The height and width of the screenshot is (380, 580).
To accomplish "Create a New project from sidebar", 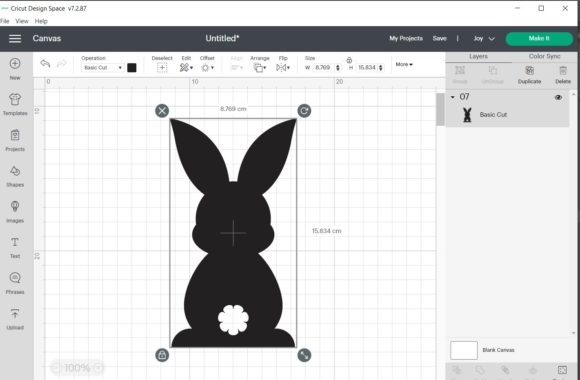I will click(15, 69).
